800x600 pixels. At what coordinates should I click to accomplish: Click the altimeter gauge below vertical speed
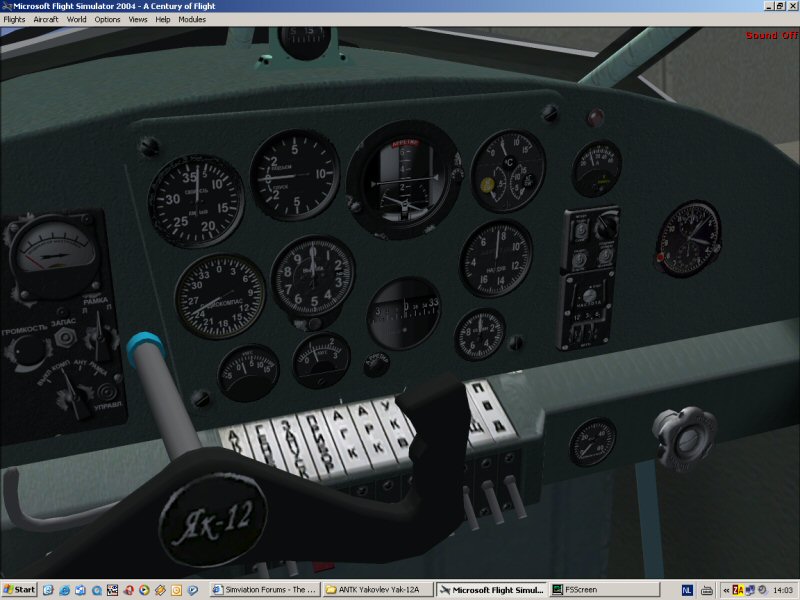point(313,276)
